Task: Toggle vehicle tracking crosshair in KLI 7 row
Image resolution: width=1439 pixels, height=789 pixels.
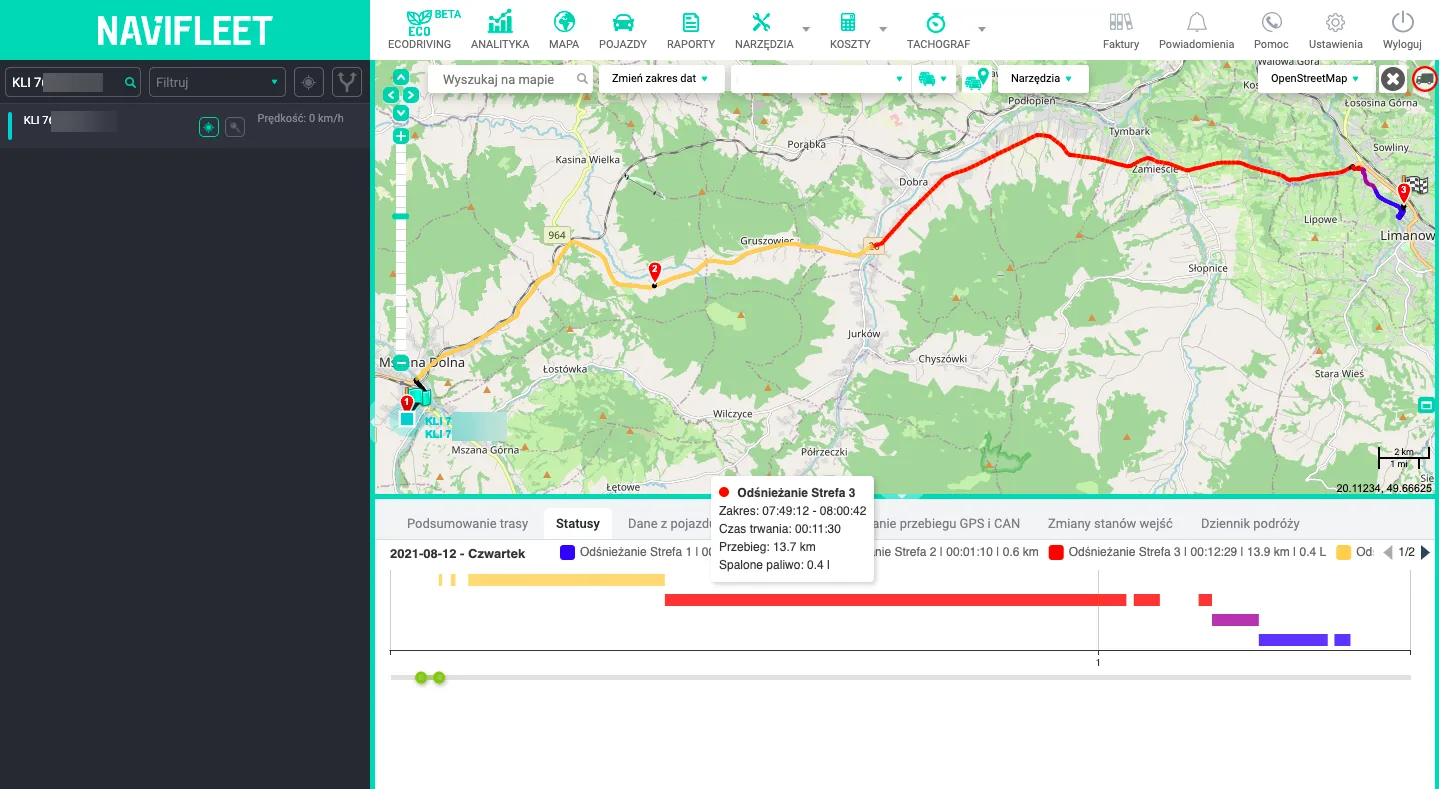Action: pos(208,127)
